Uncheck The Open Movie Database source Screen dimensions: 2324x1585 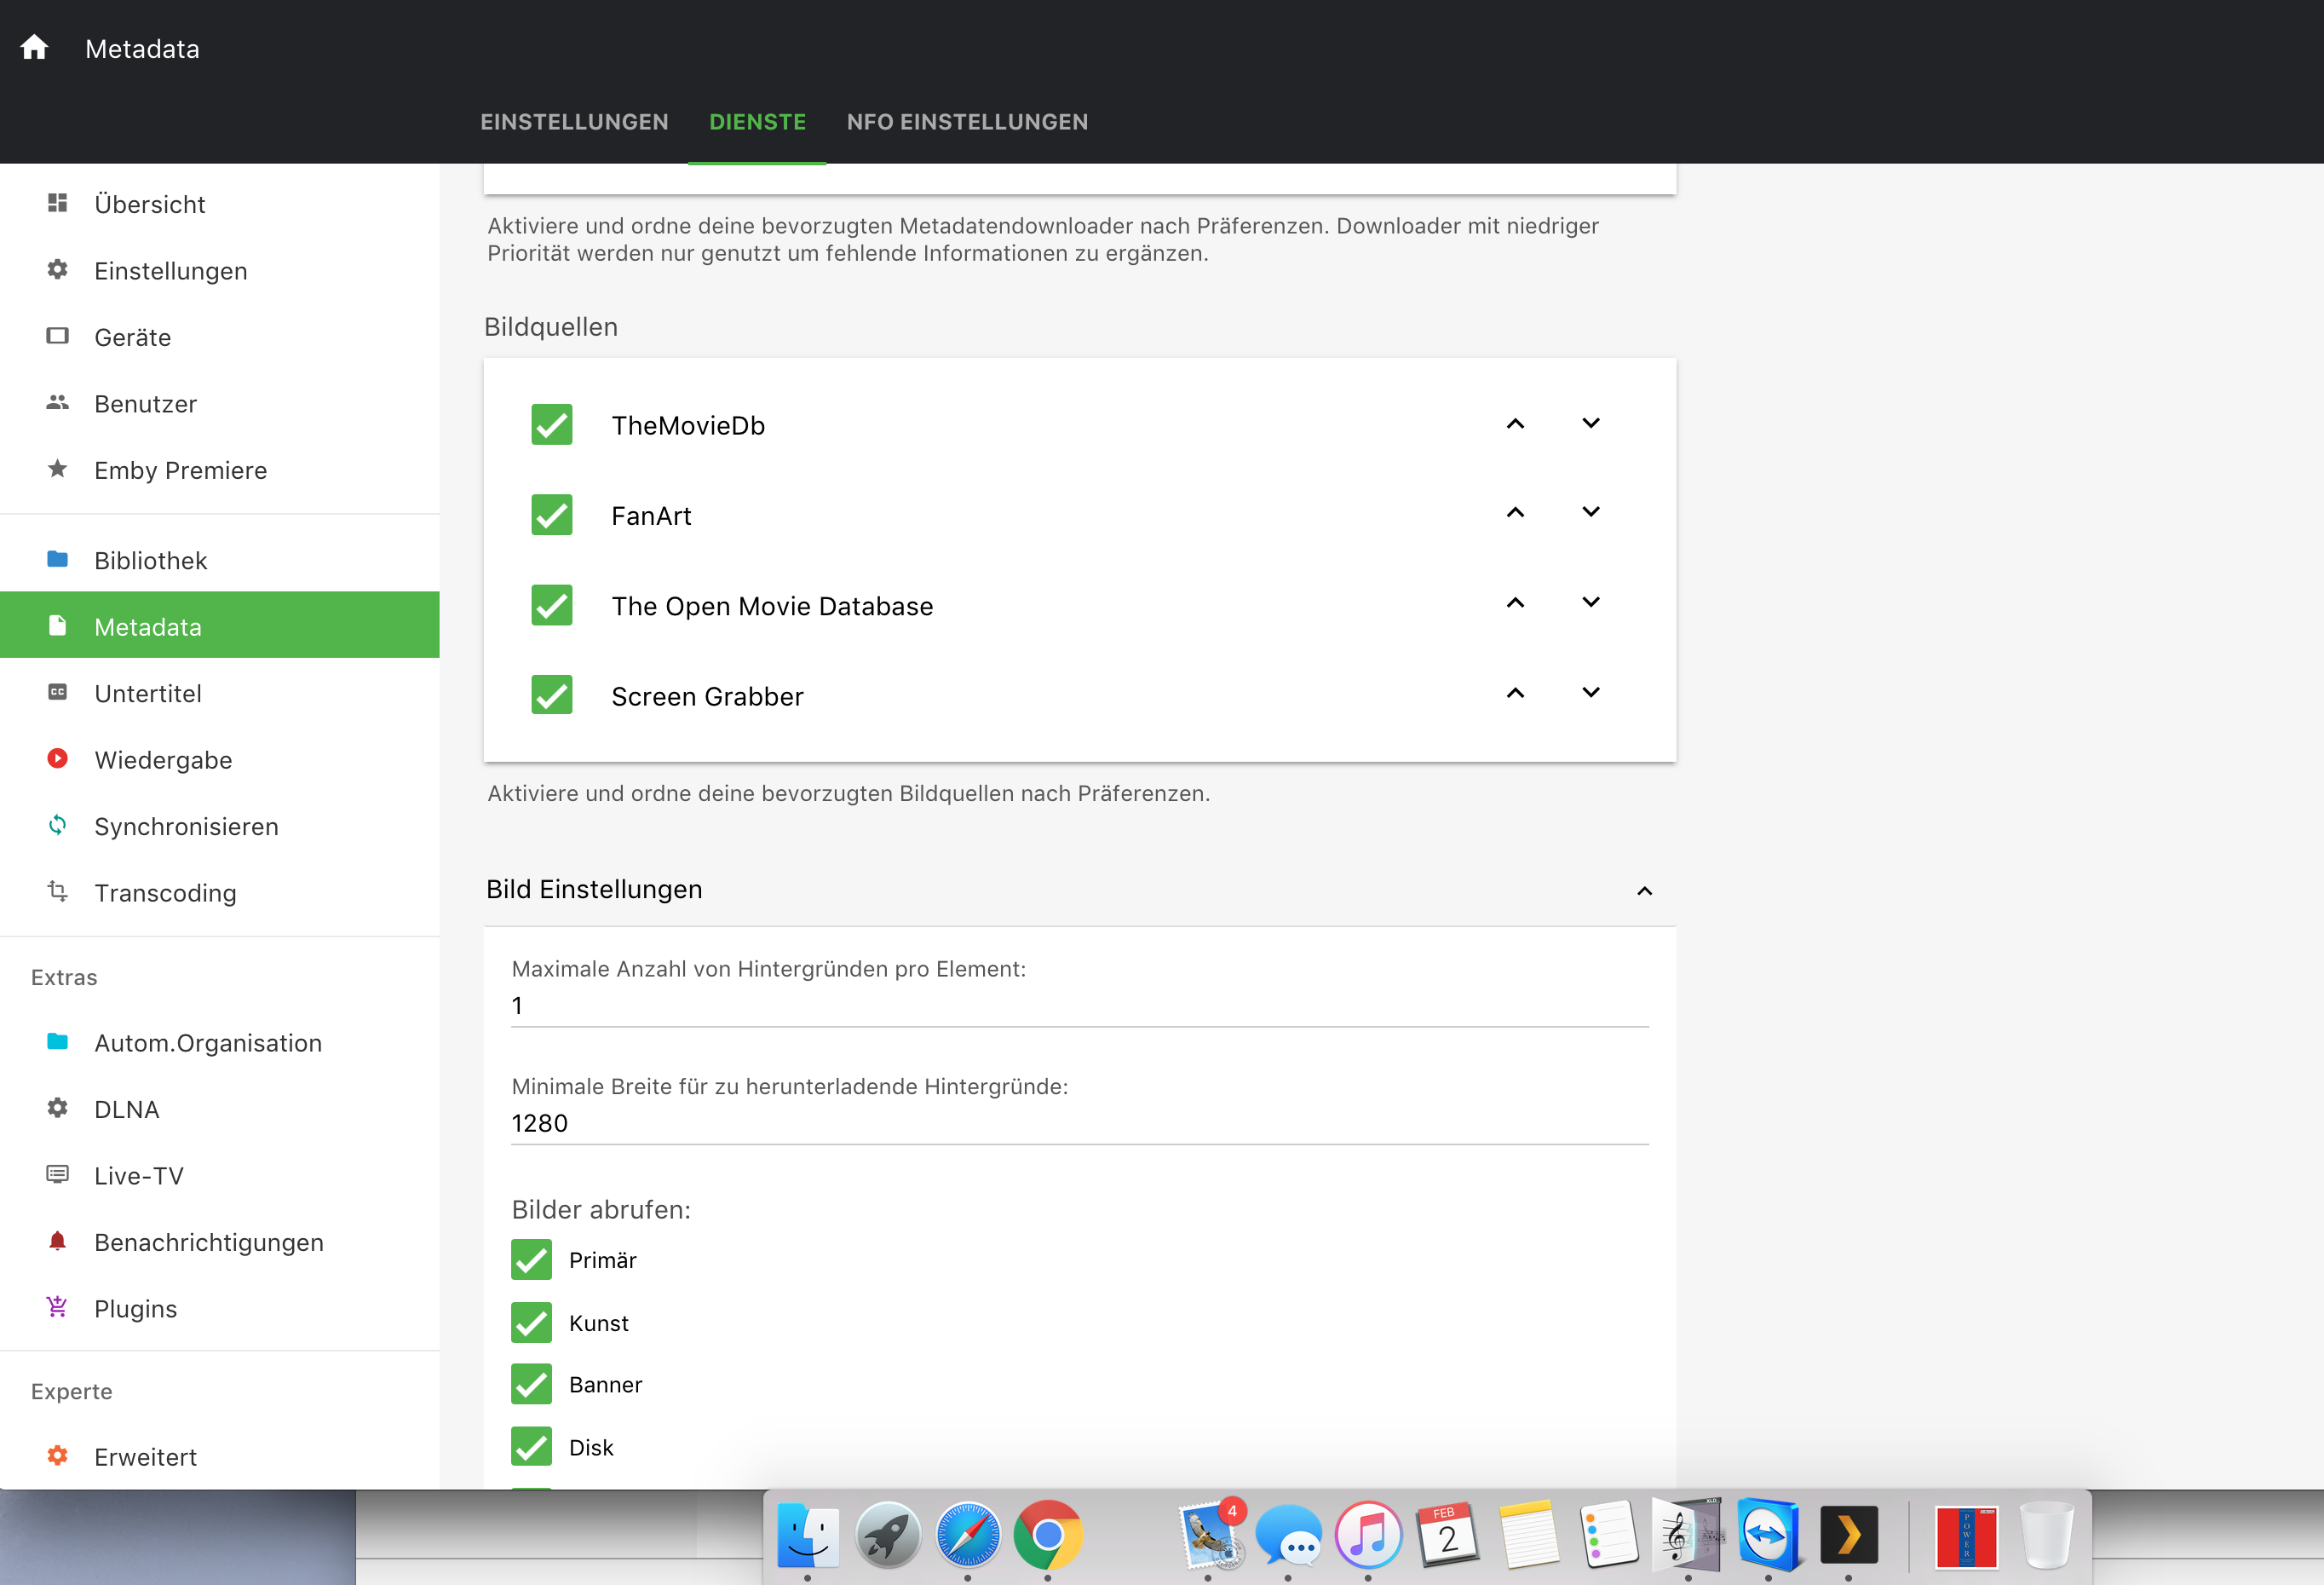[x=552, y=605]
